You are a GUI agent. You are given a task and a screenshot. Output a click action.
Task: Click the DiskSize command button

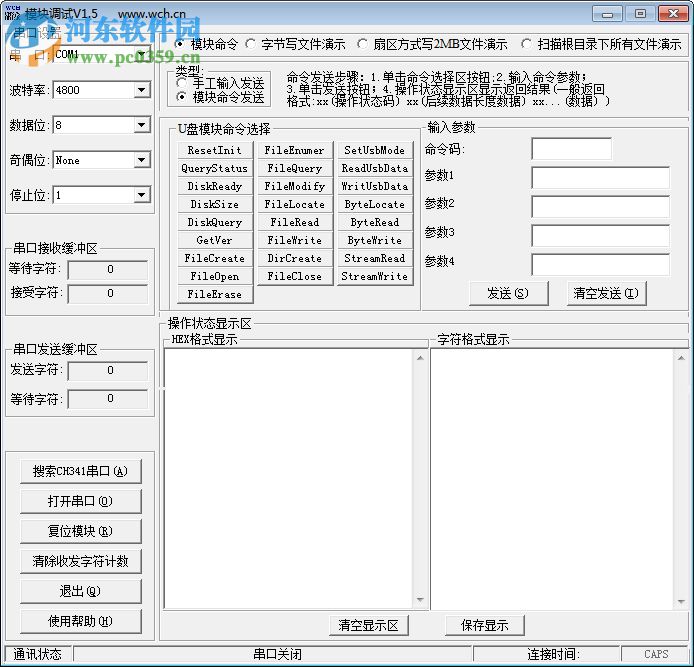click(215, 204)
